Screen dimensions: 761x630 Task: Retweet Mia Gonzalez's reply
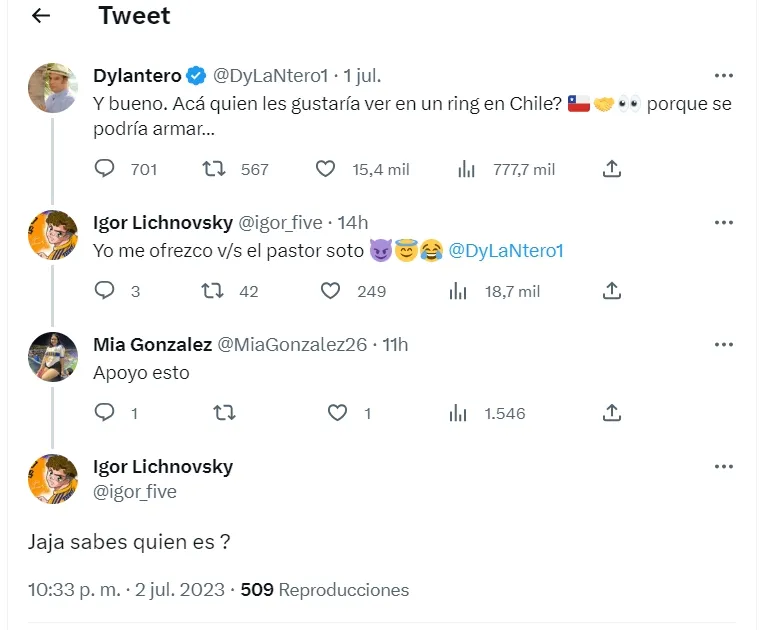coord(224,413)
